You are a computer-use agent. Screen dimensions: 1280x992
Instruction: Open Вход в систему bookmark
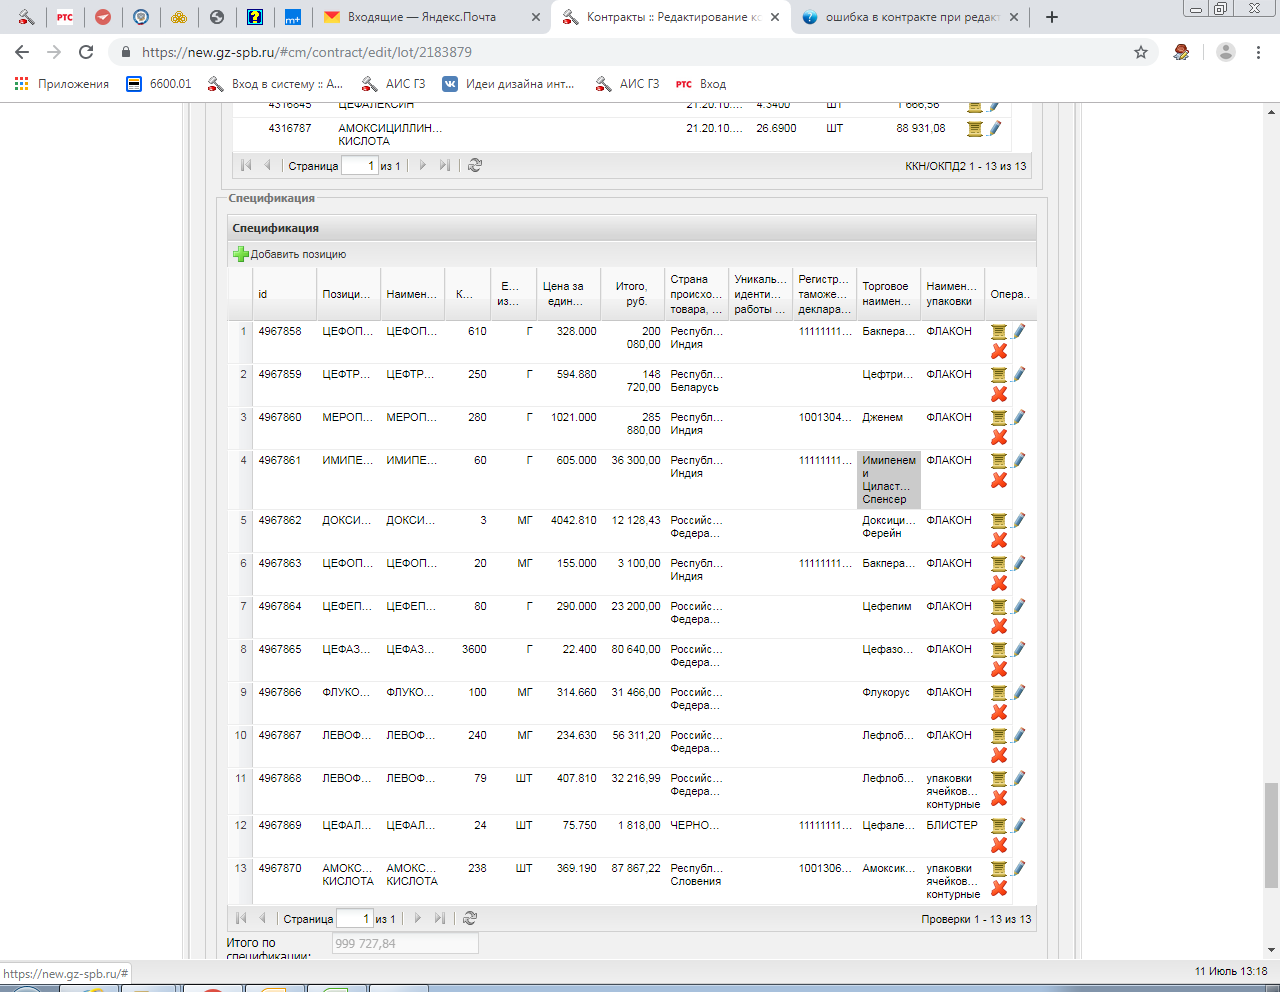pyautogui.click(x=275, y=84)
